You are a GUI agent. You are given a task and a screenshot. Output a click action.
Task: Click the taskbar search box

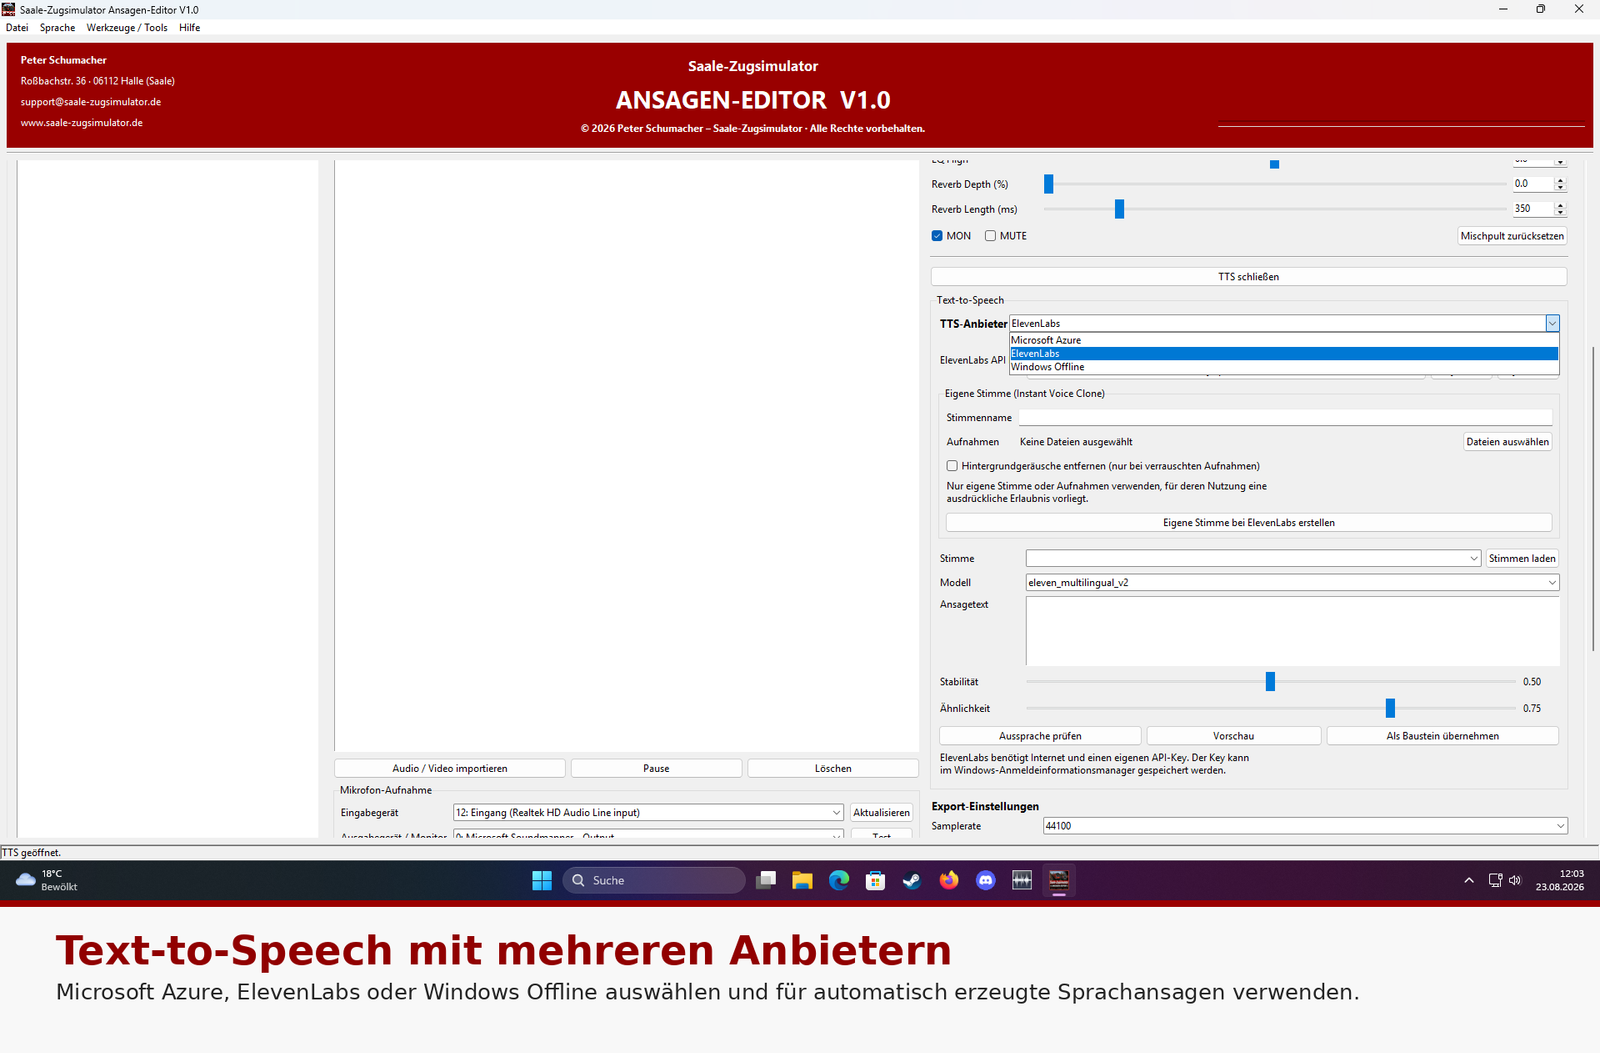[654, 880]
